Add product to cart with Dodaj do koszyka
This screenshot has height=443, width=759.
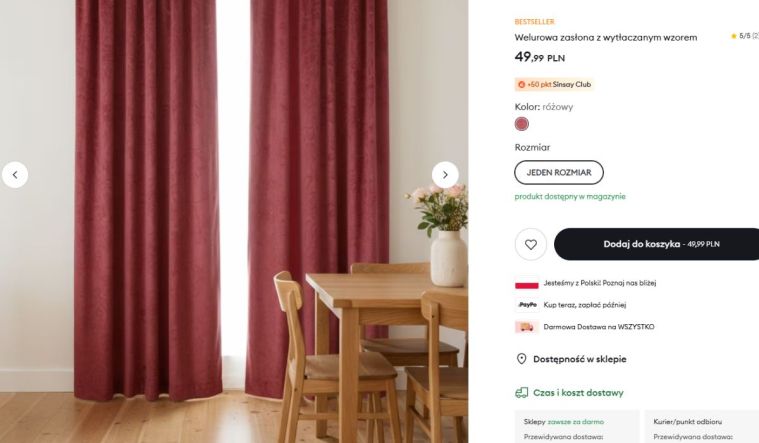click(656, 244)
